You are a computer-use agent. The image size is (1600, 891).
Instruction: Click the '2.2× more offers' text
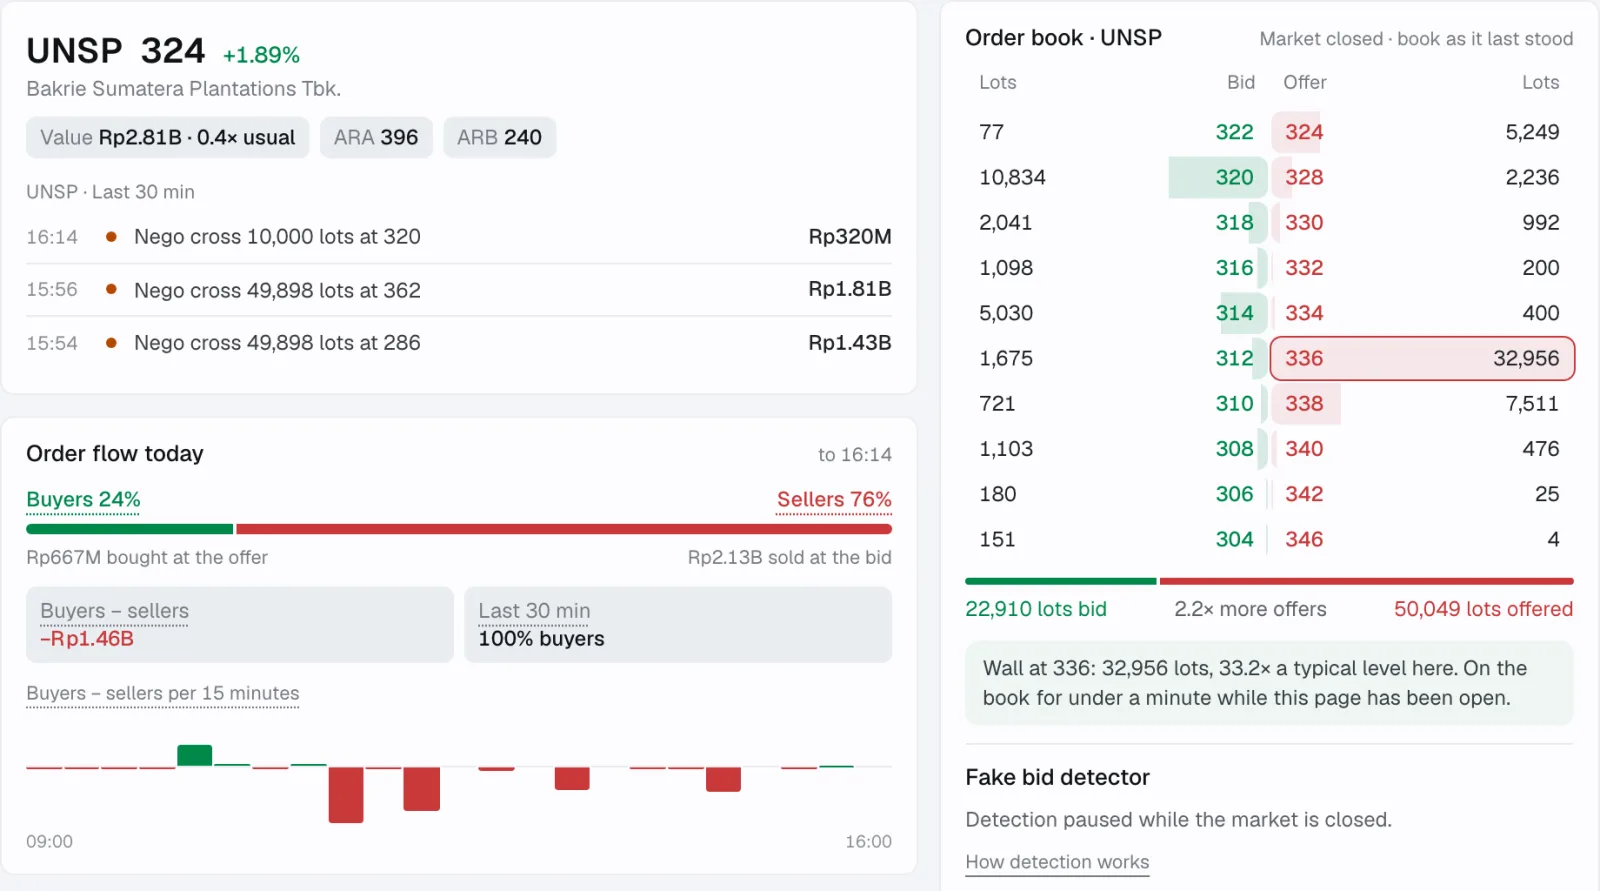point(1250,609)
